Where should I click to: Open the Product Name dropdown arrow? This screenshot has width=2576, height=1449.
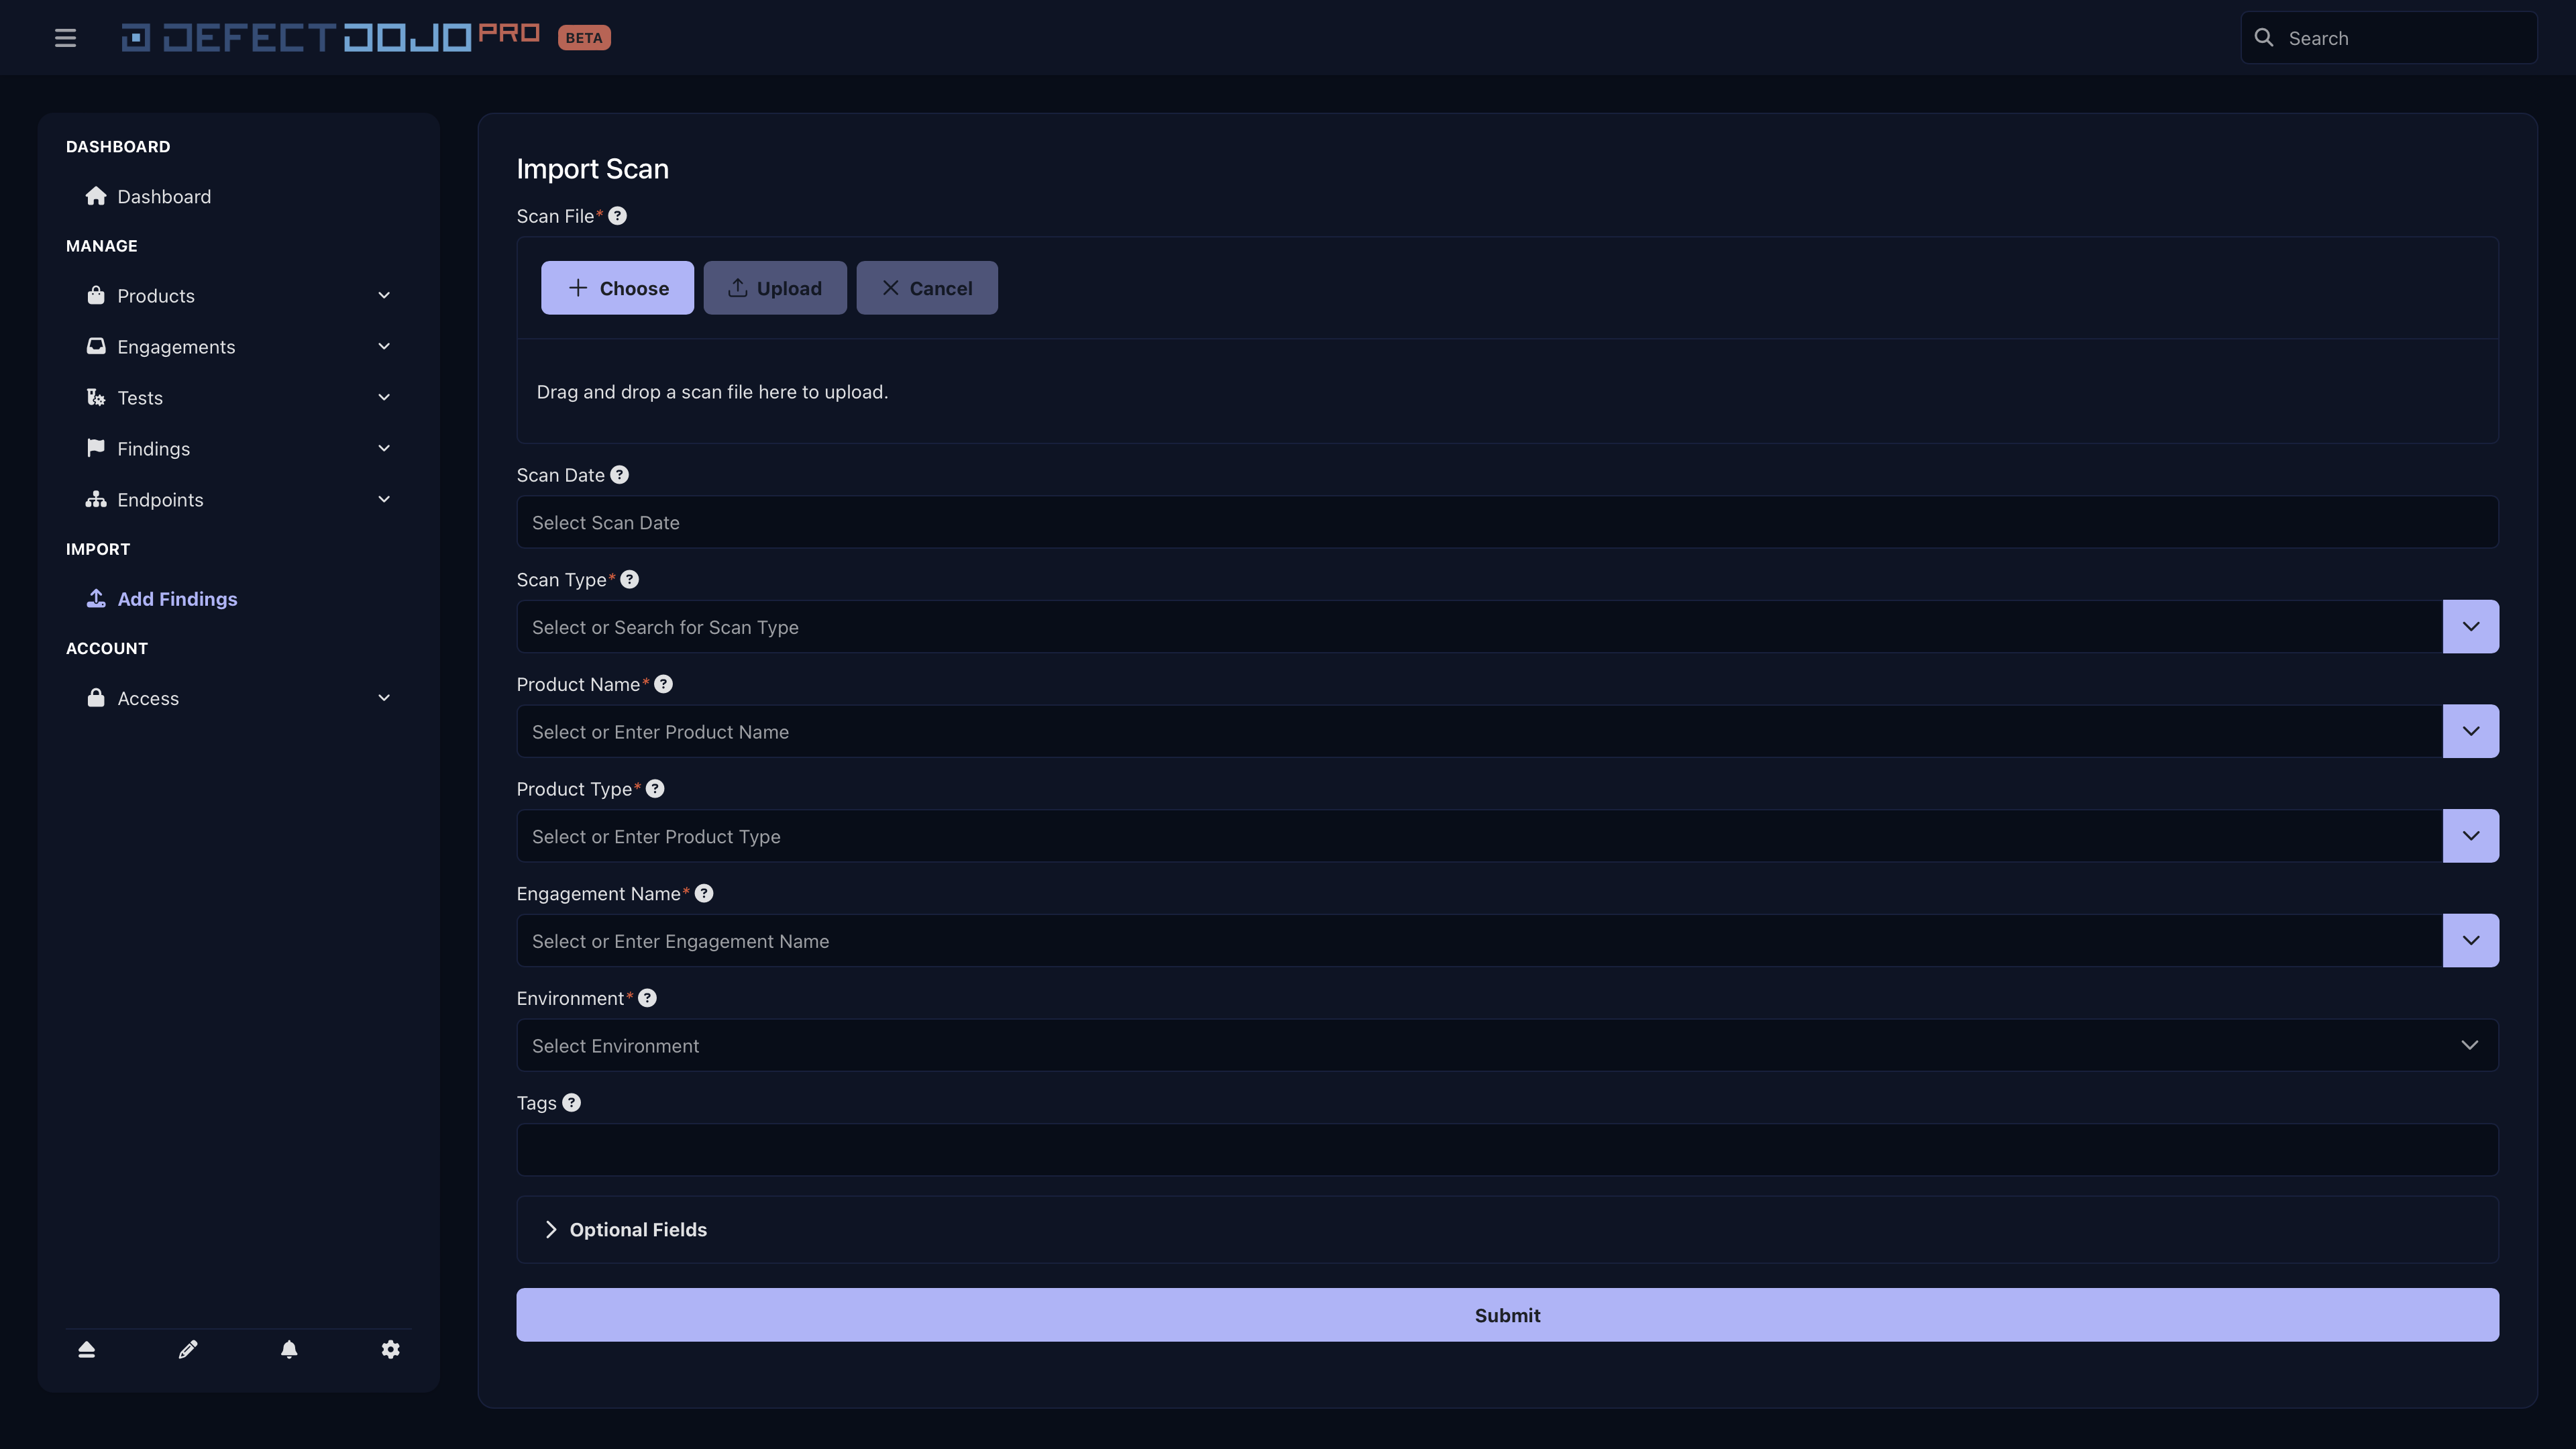pyautogui.click(x=2470, y=731)
